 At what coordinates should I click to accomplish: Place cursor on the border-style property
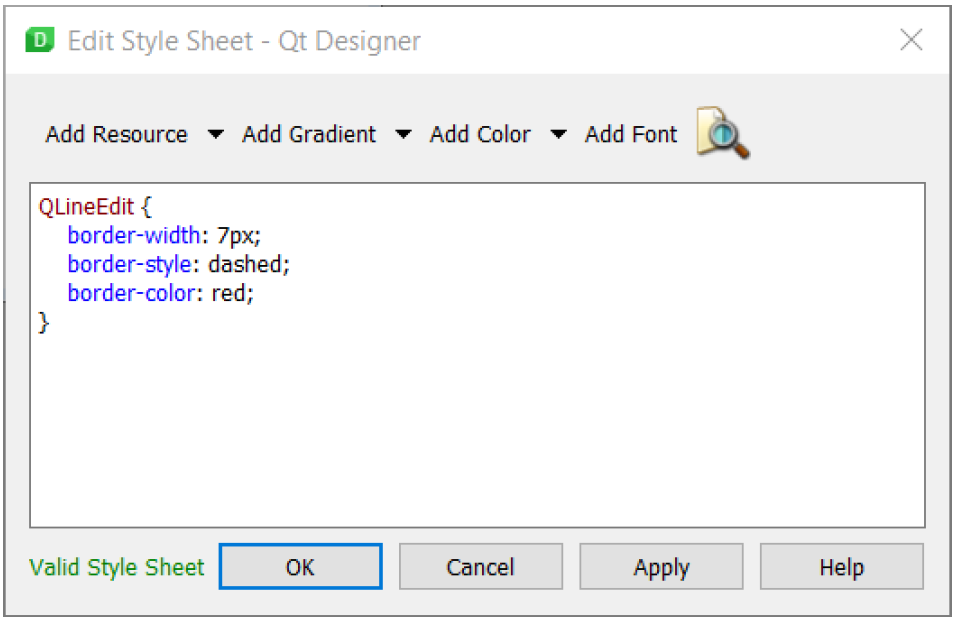tap(130, 264)
